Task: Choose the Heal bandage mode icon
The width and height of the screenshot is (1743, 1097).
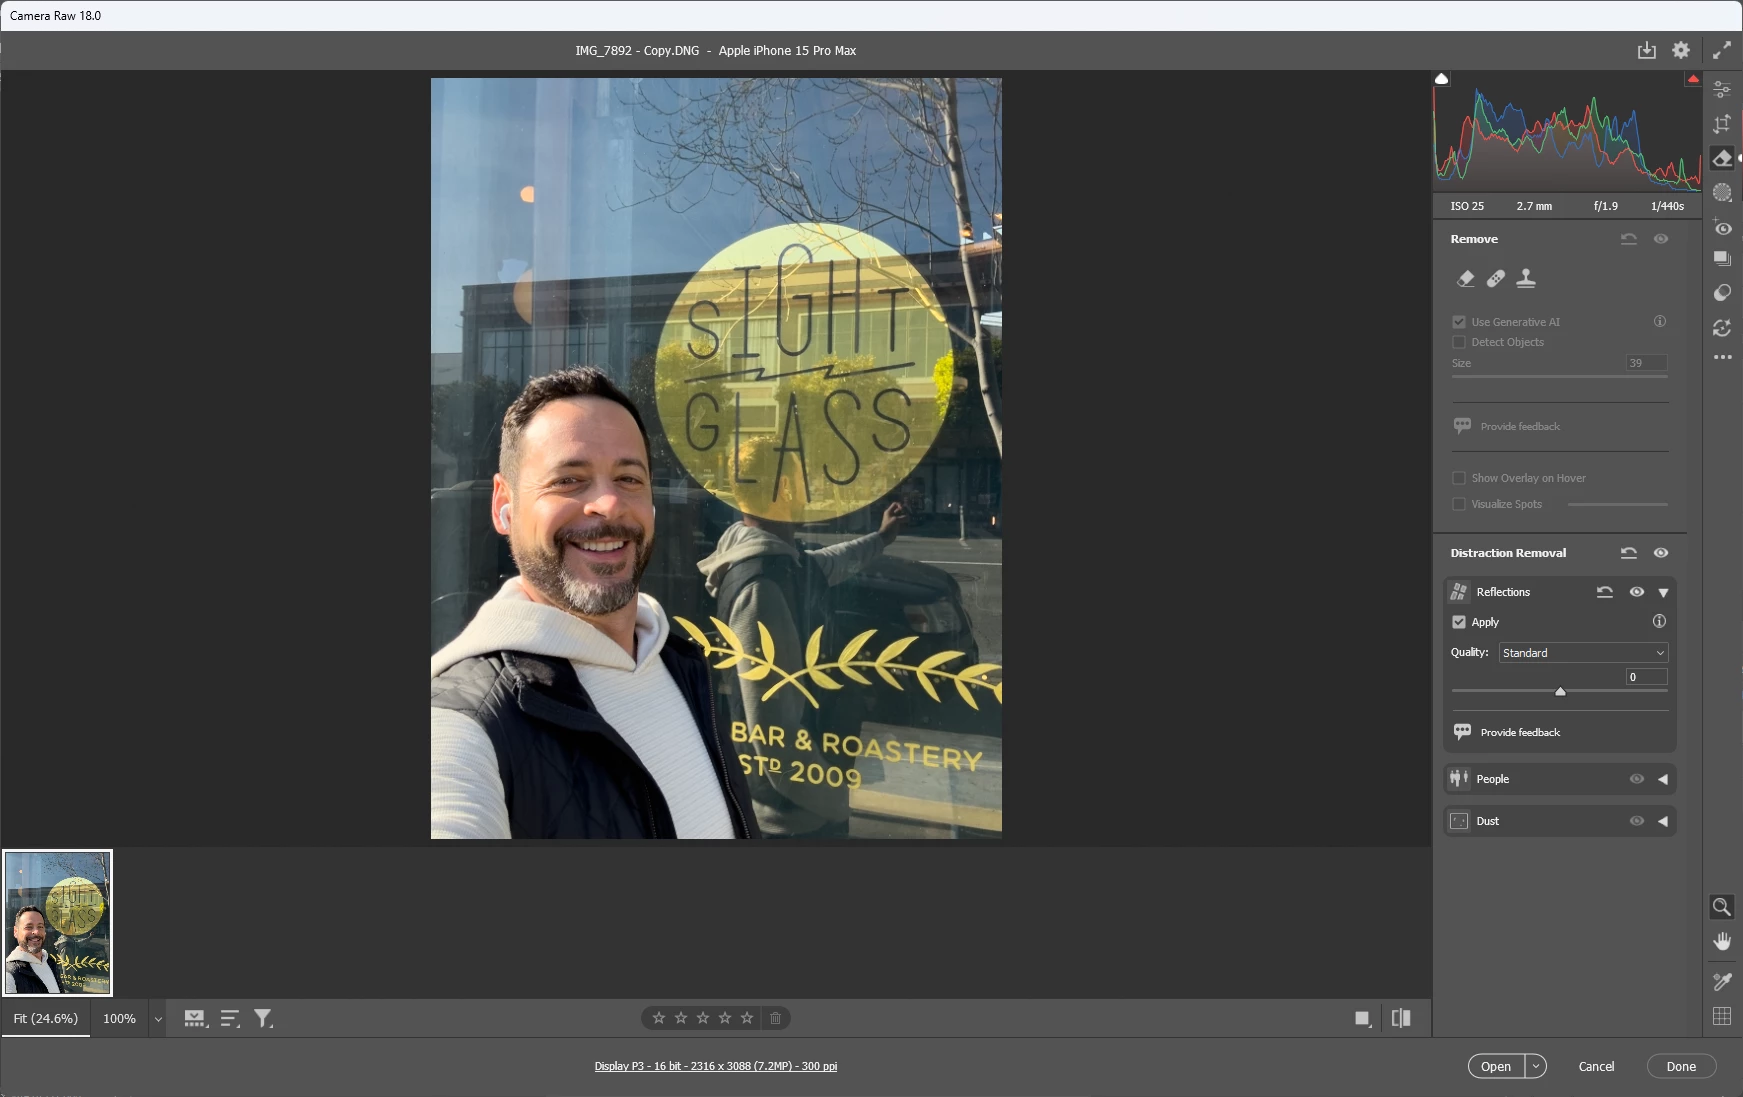Action: pos(1495,279)
